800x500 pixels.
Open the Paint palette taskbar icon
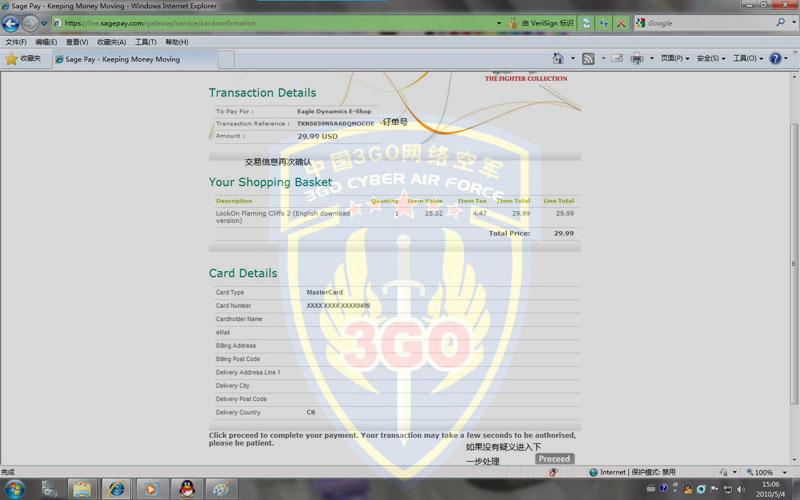point(221,489)
